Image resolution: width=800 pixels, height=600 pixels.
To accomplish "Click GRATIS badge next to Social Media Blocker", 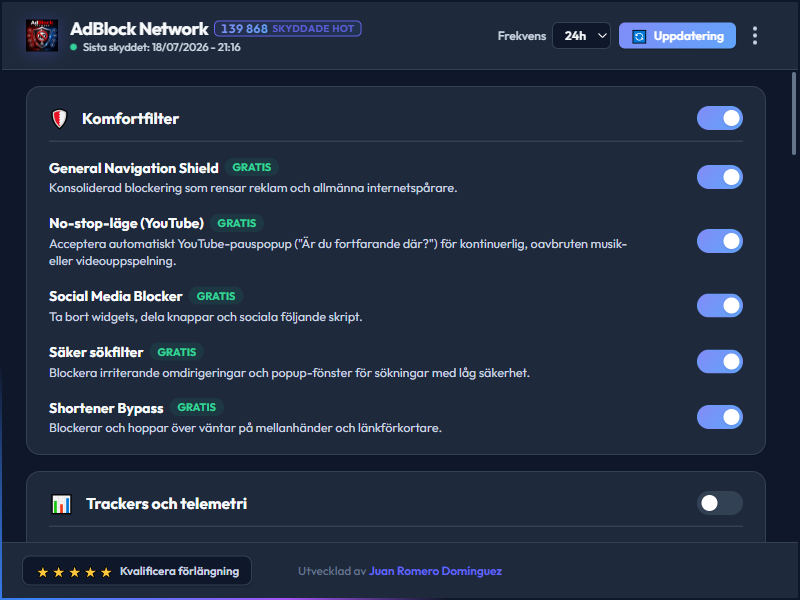I will (216, 296).
